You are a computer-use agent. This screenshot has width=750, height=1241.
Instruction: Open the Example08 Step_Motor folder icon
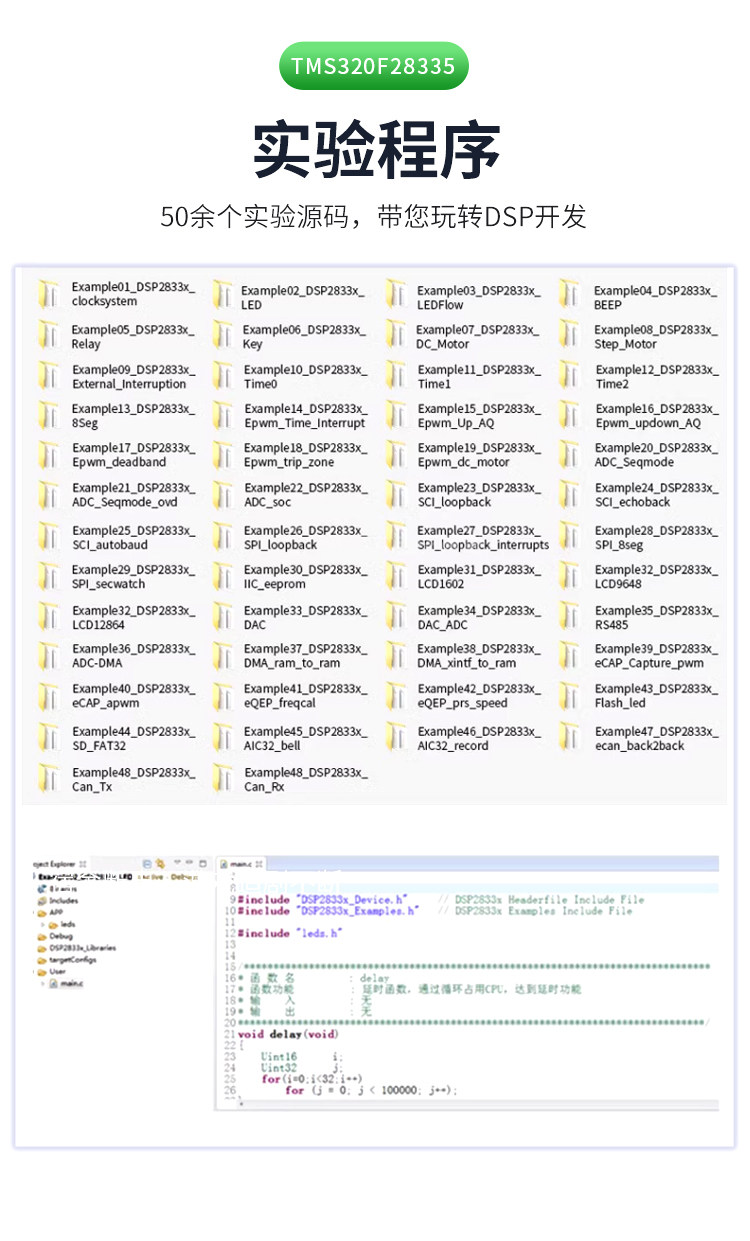pyautogui.click(x=570, y=334)
